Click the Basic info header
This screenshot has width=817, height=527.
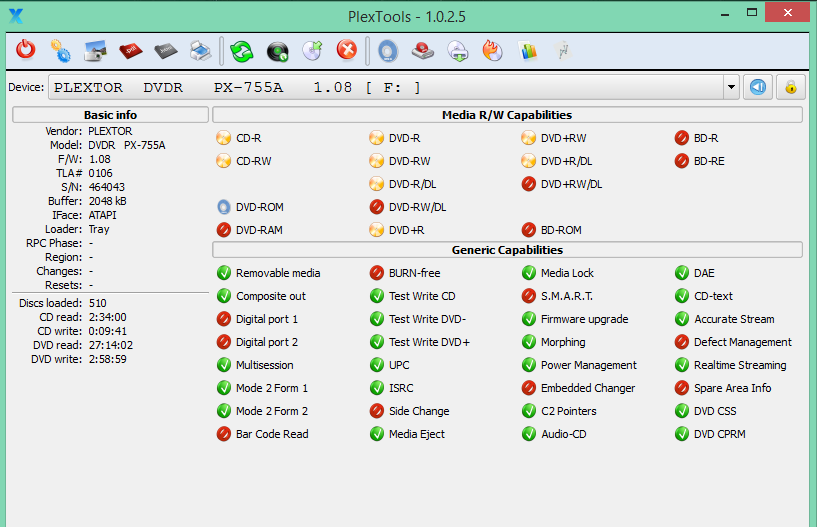(x=110, y=115)
